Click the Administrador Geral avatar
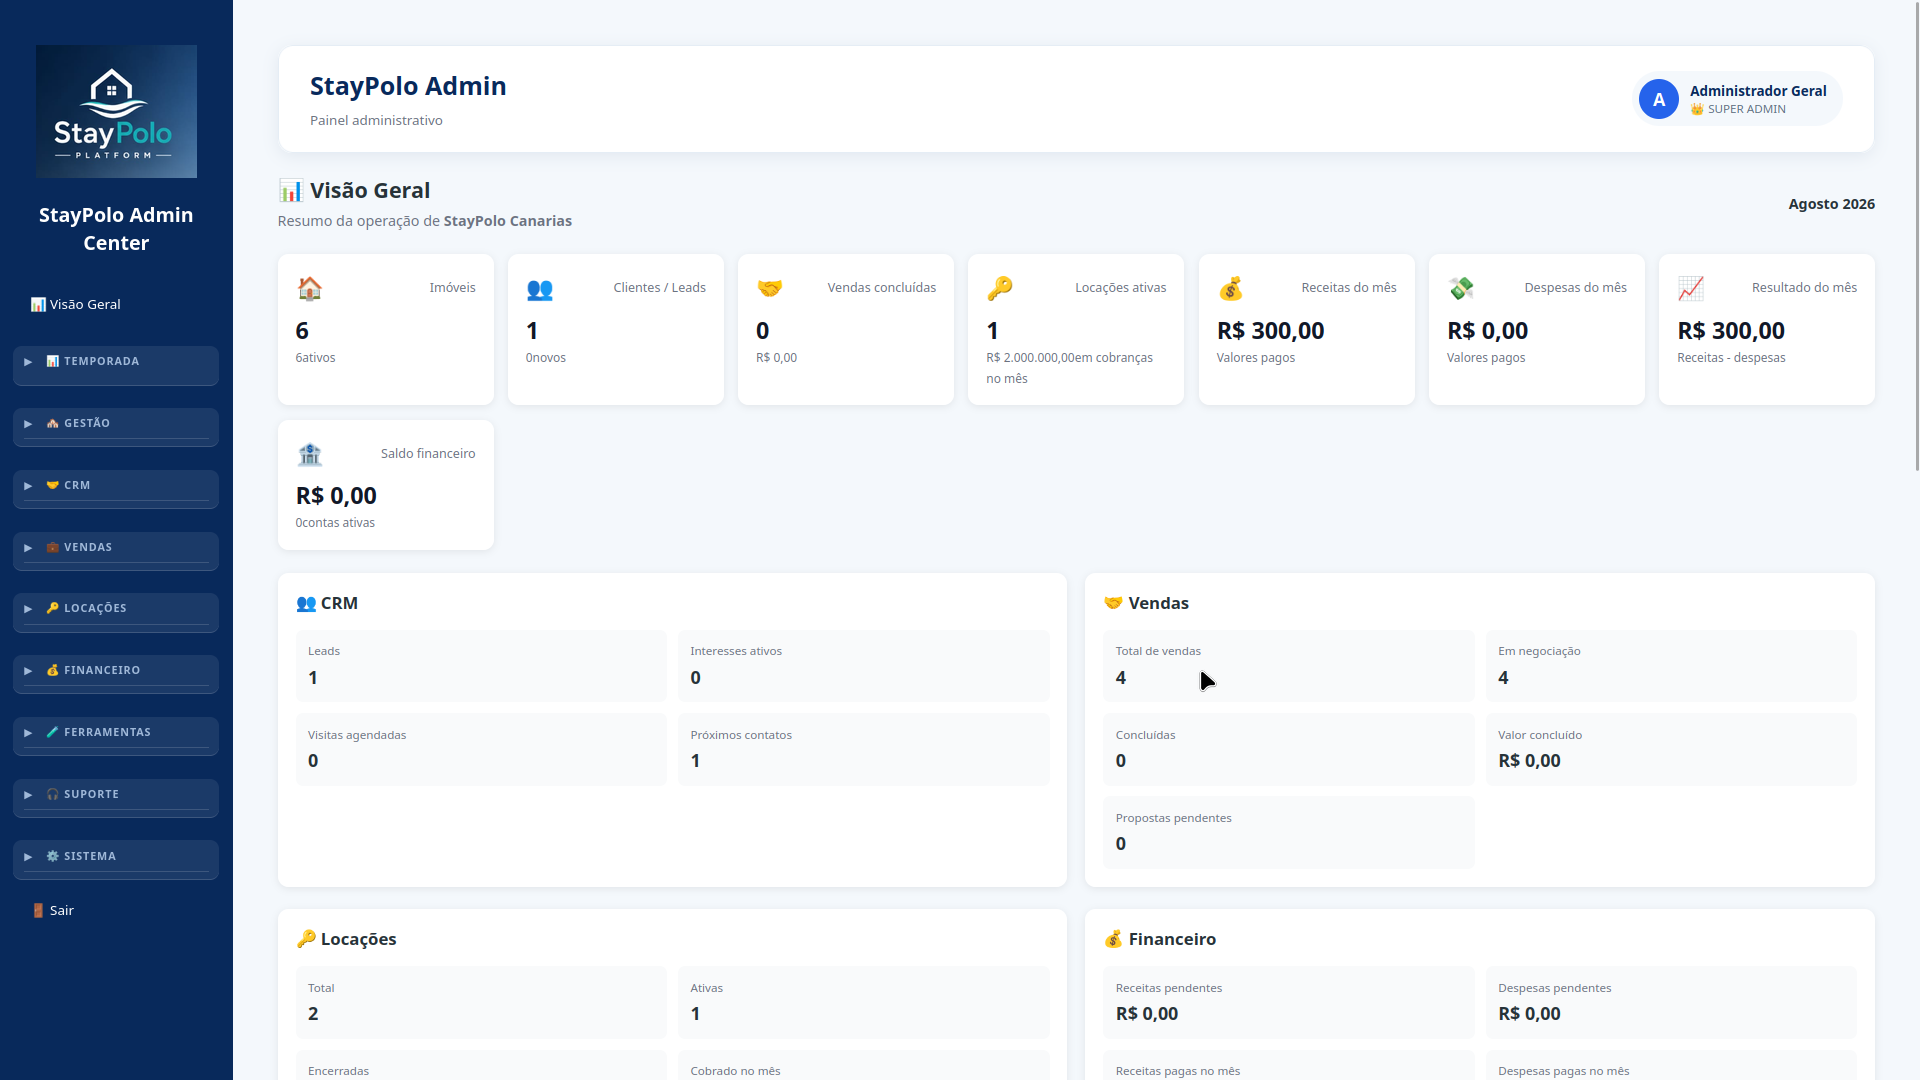 (x=1658, y=99)
